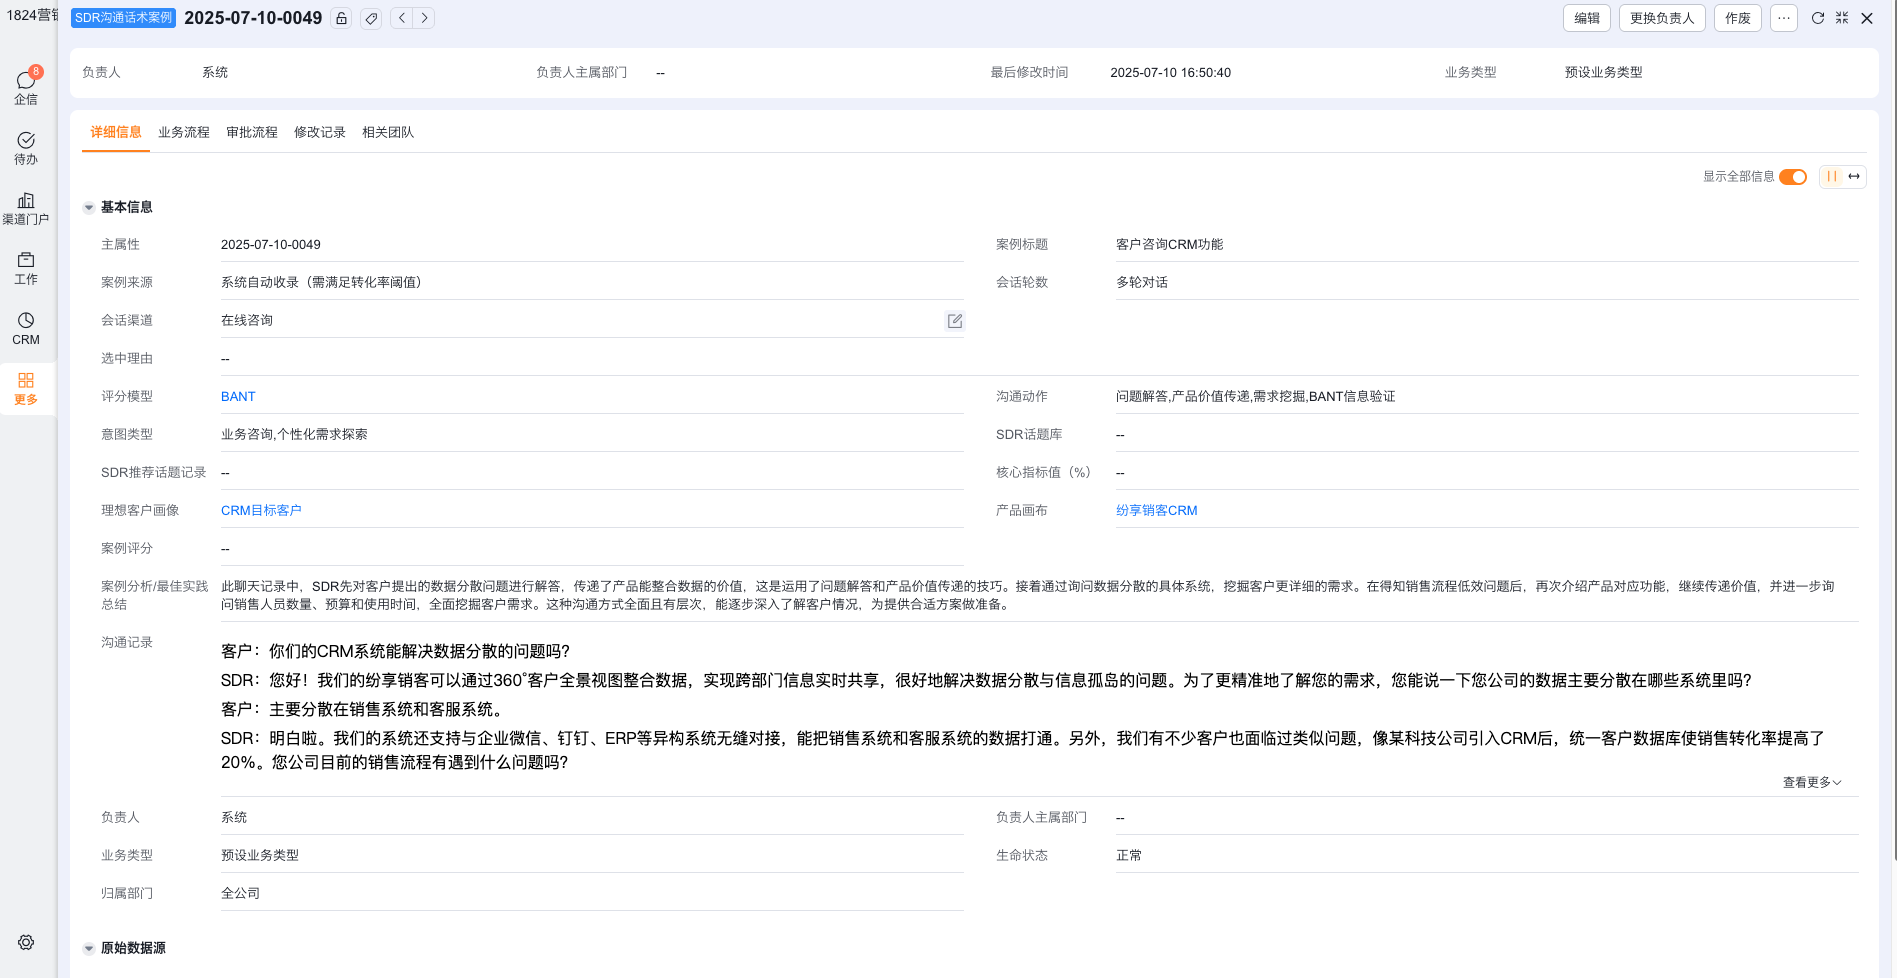Screen dimensions: 1897x978
Task: Click the refresh icon in top bar
Action: point(1817,18)
